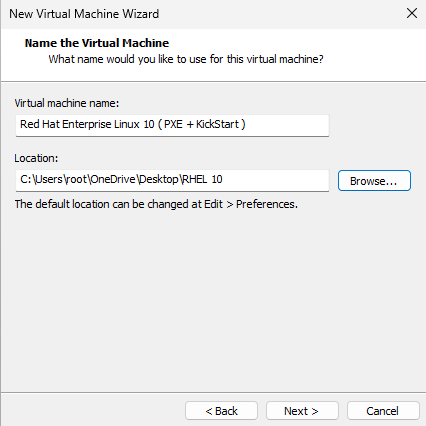
Task: Click the Virtual machine name field
Action: tap(172, 125)
